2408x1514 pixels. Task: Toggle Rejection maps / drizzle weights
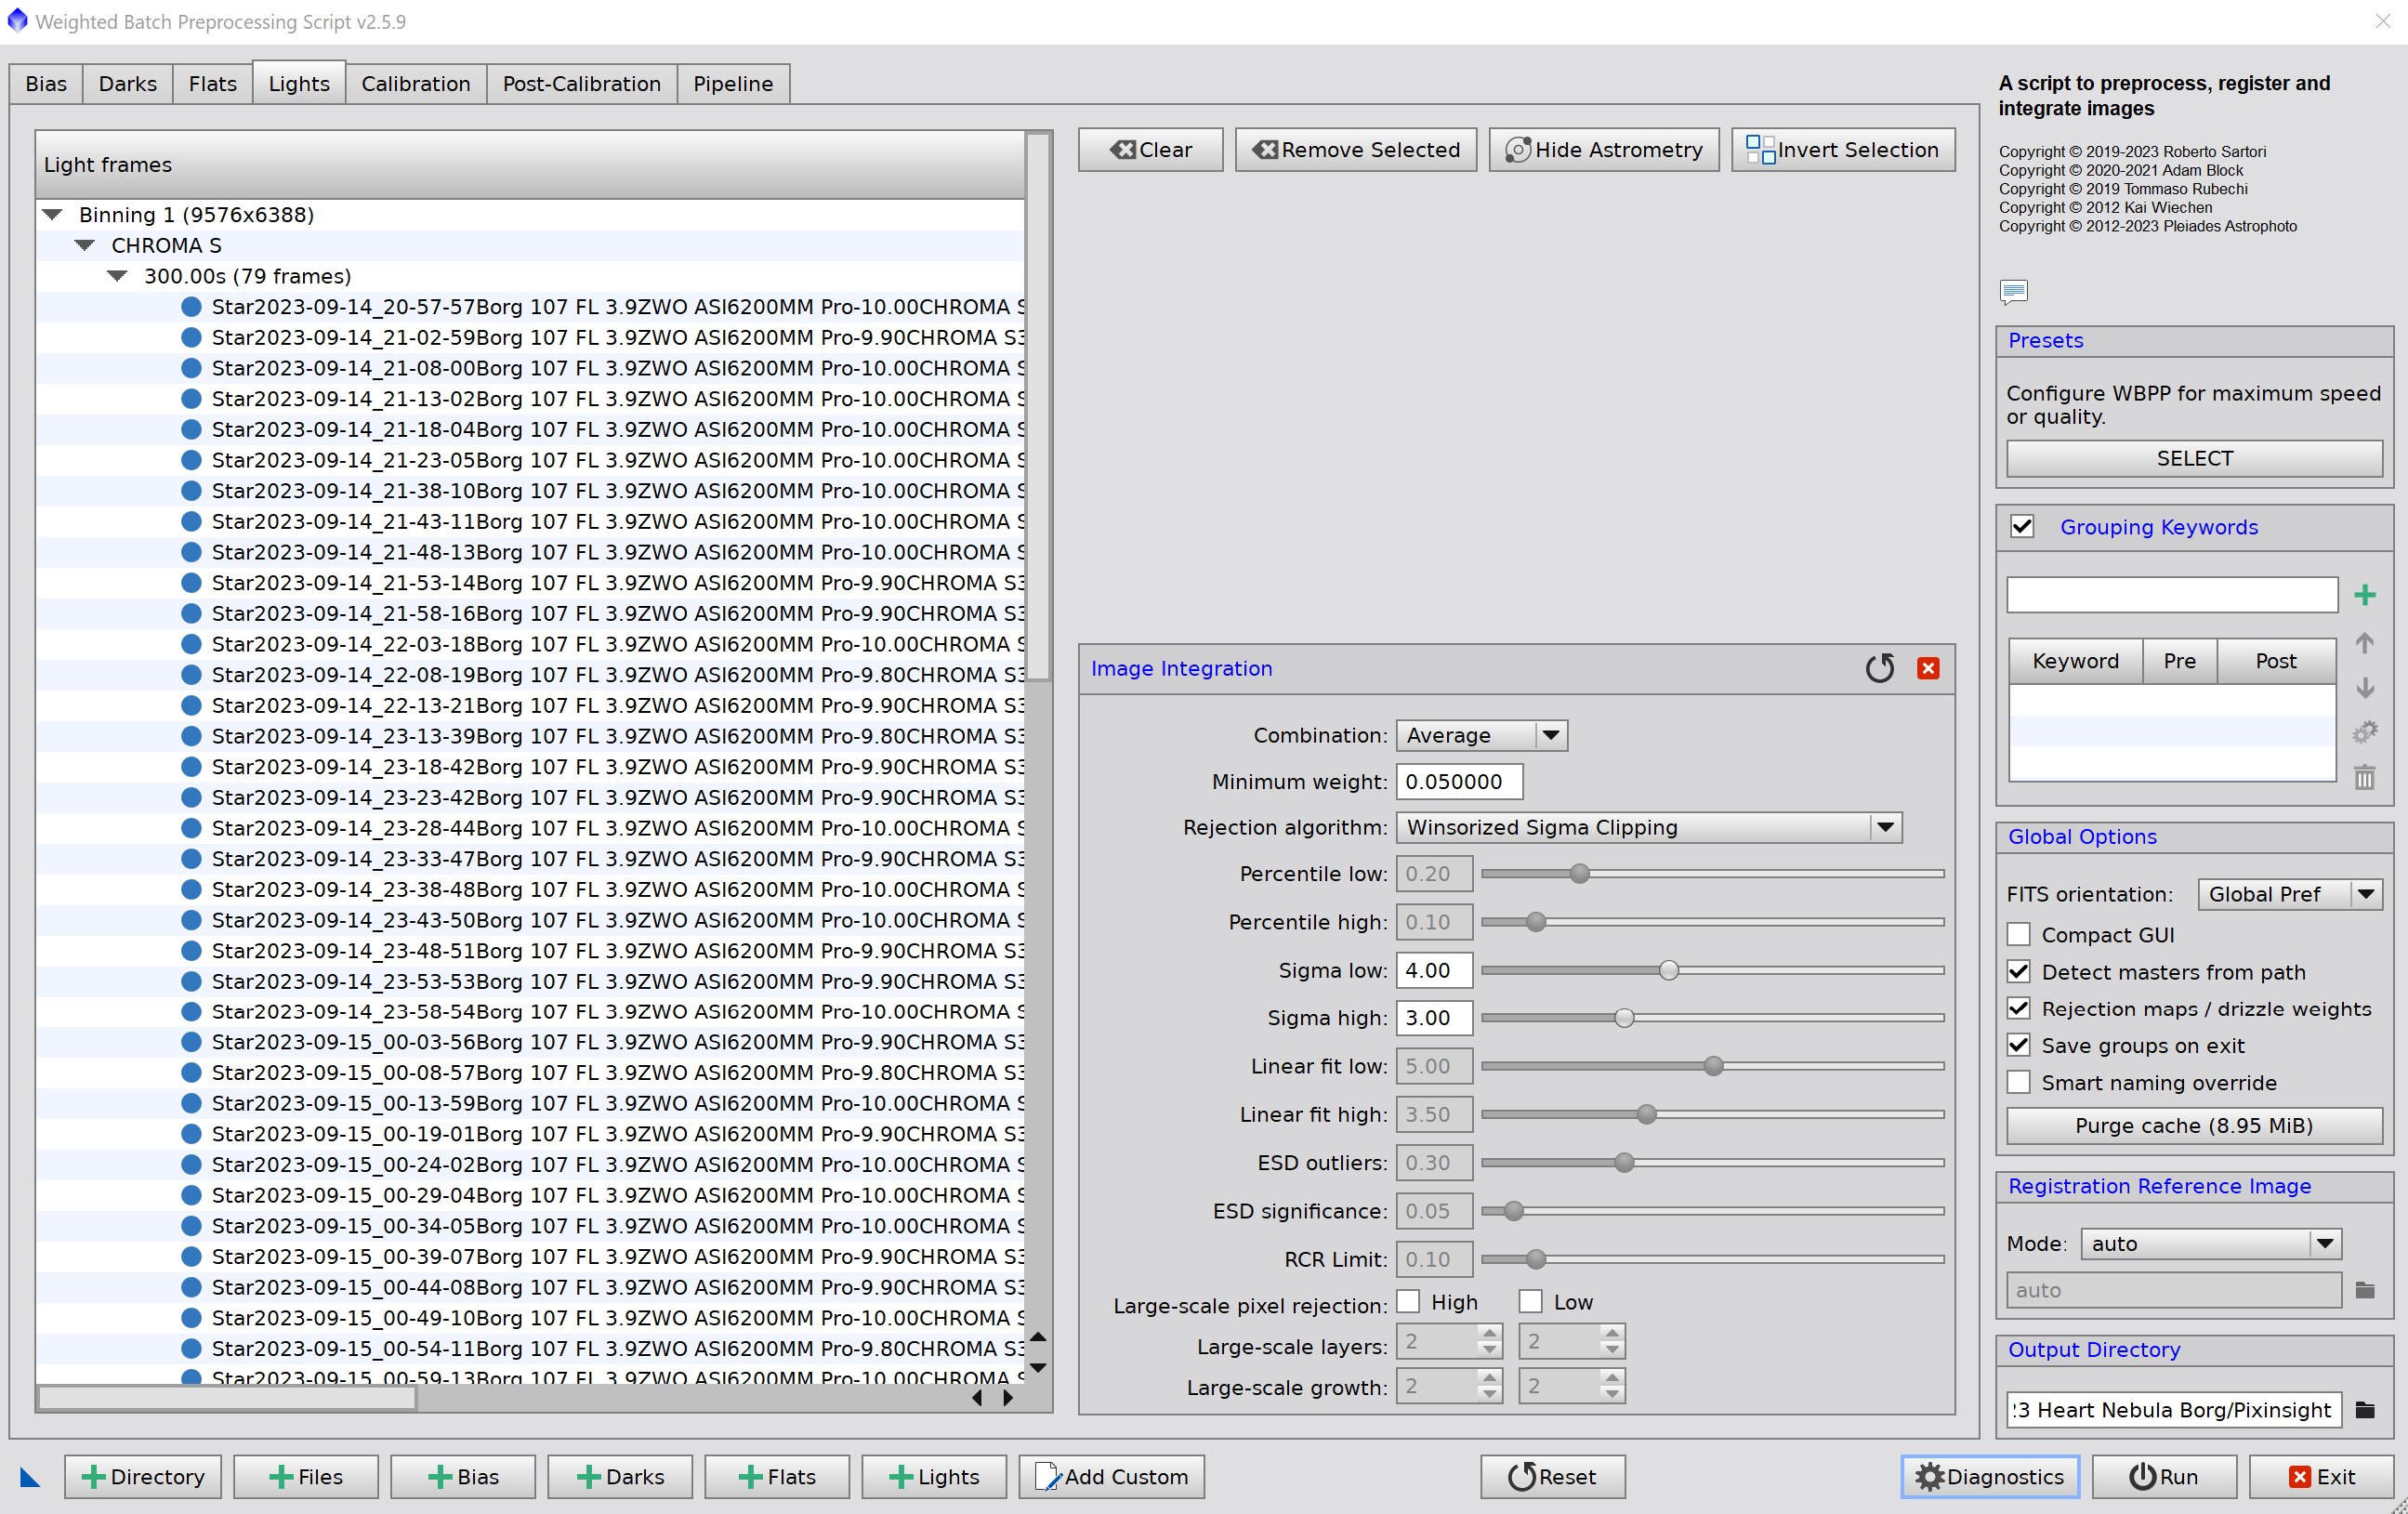point(2019,1009)
